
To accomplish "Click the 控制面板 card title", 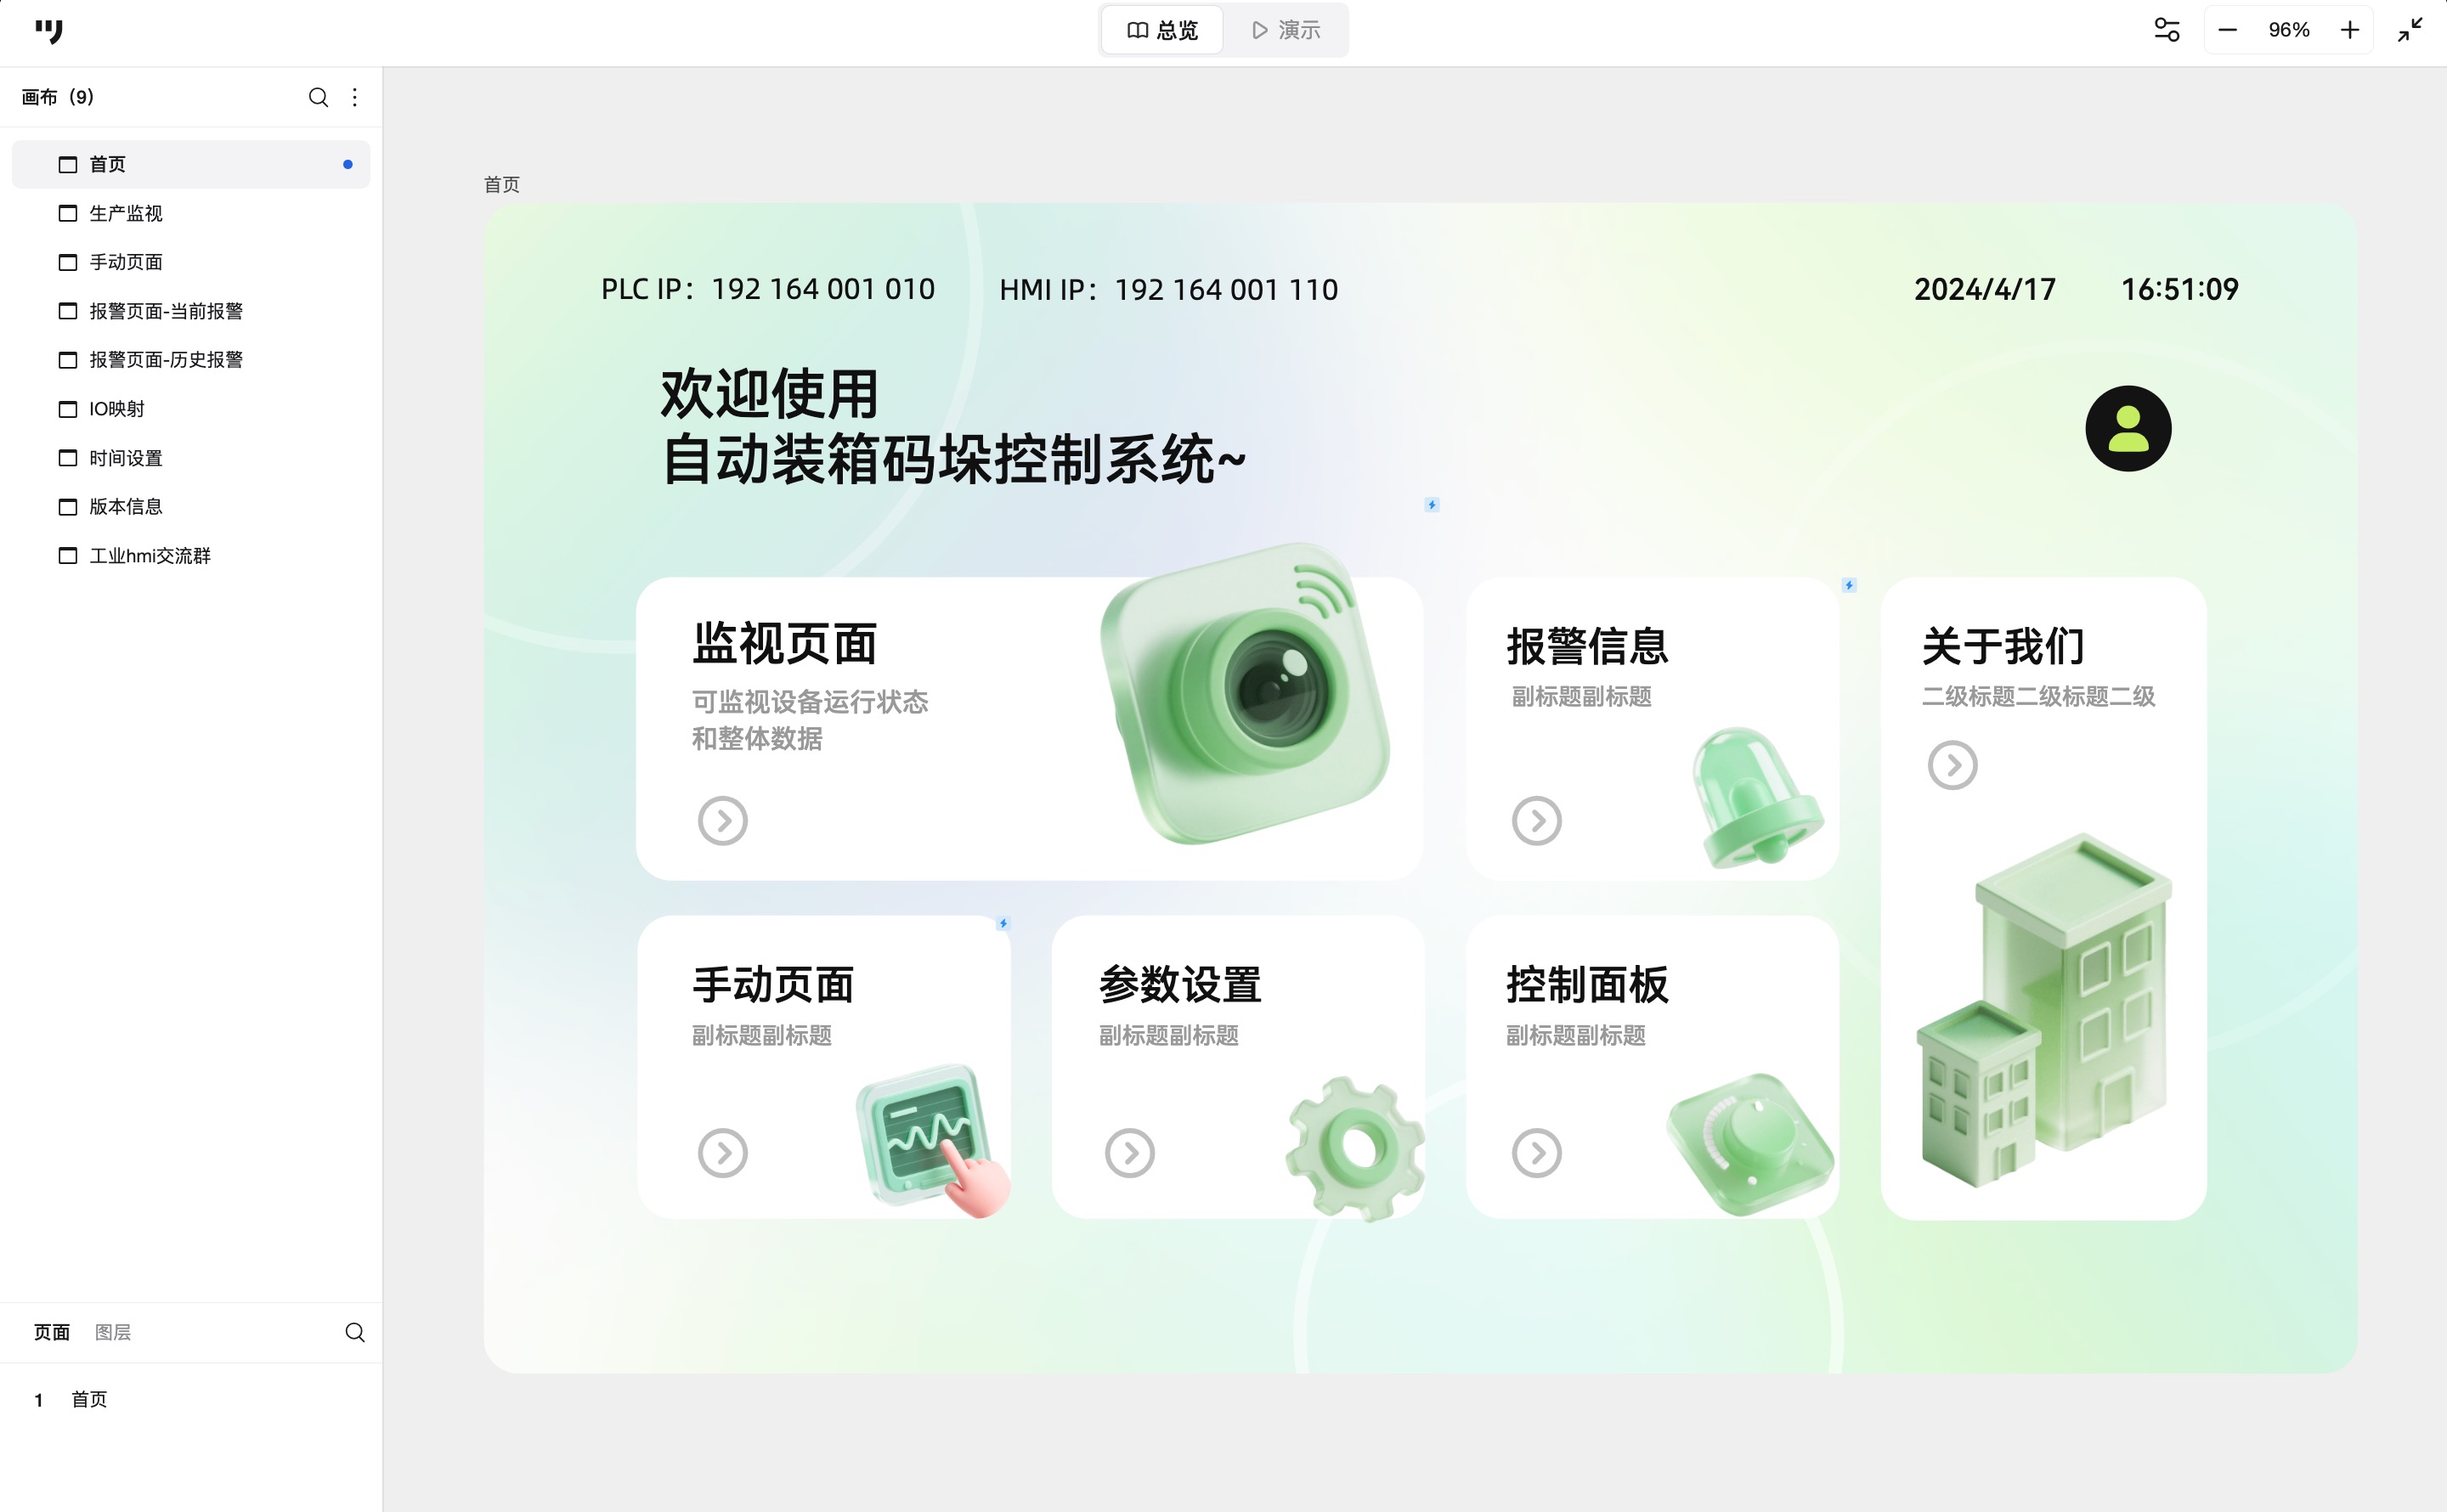I will click(x=1587, y=984).
